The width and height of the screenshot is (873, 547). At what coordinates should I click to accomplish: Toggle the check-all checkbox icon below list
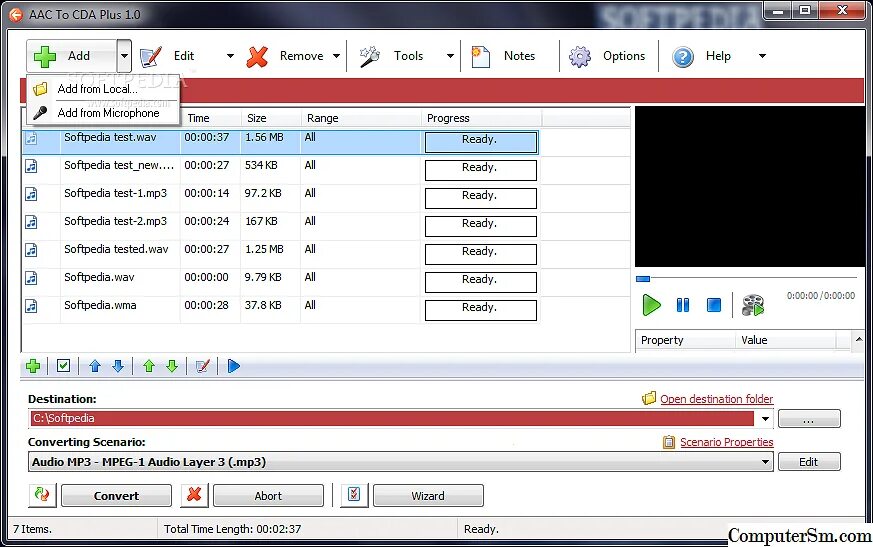(x=63, y=366)
